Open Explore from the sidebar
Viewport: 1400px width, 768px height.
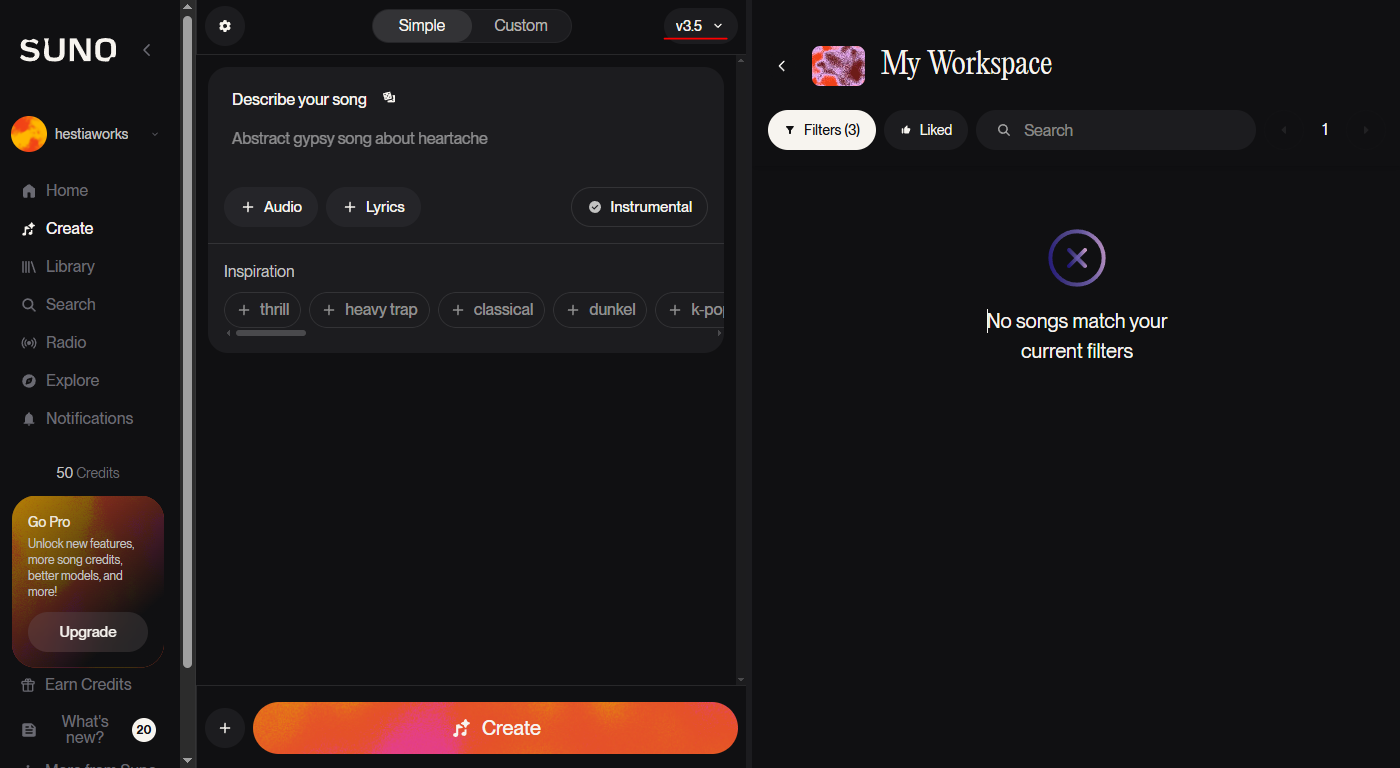72,380
